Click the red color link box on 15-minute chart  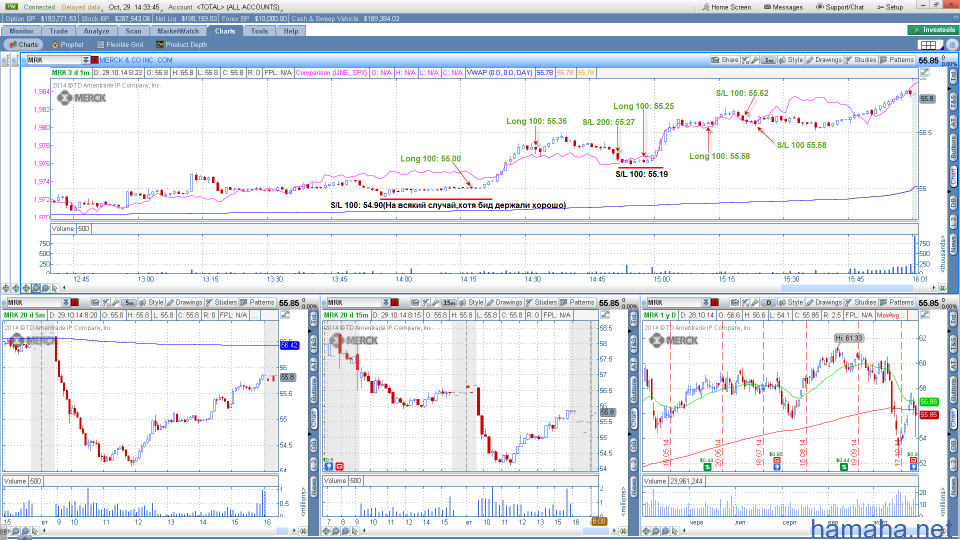click(395, 302)
